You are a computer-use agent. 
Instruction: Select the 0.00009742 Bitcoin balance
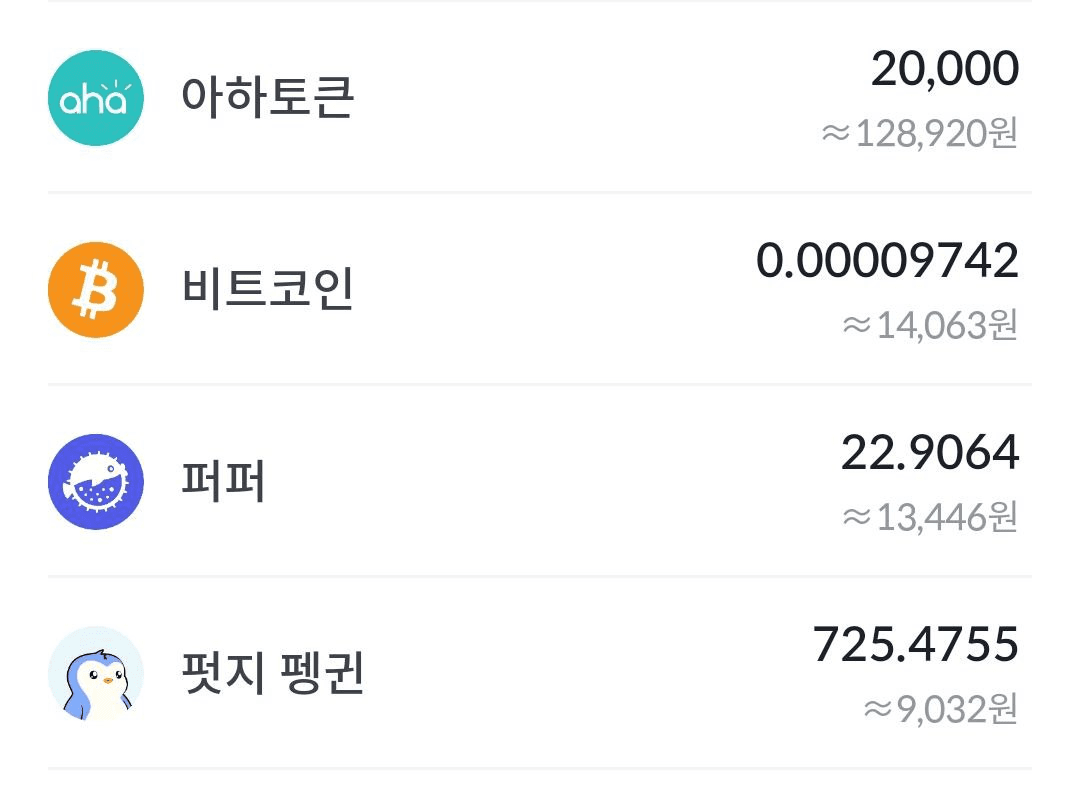pyautogui.click(x=887, y=260)
